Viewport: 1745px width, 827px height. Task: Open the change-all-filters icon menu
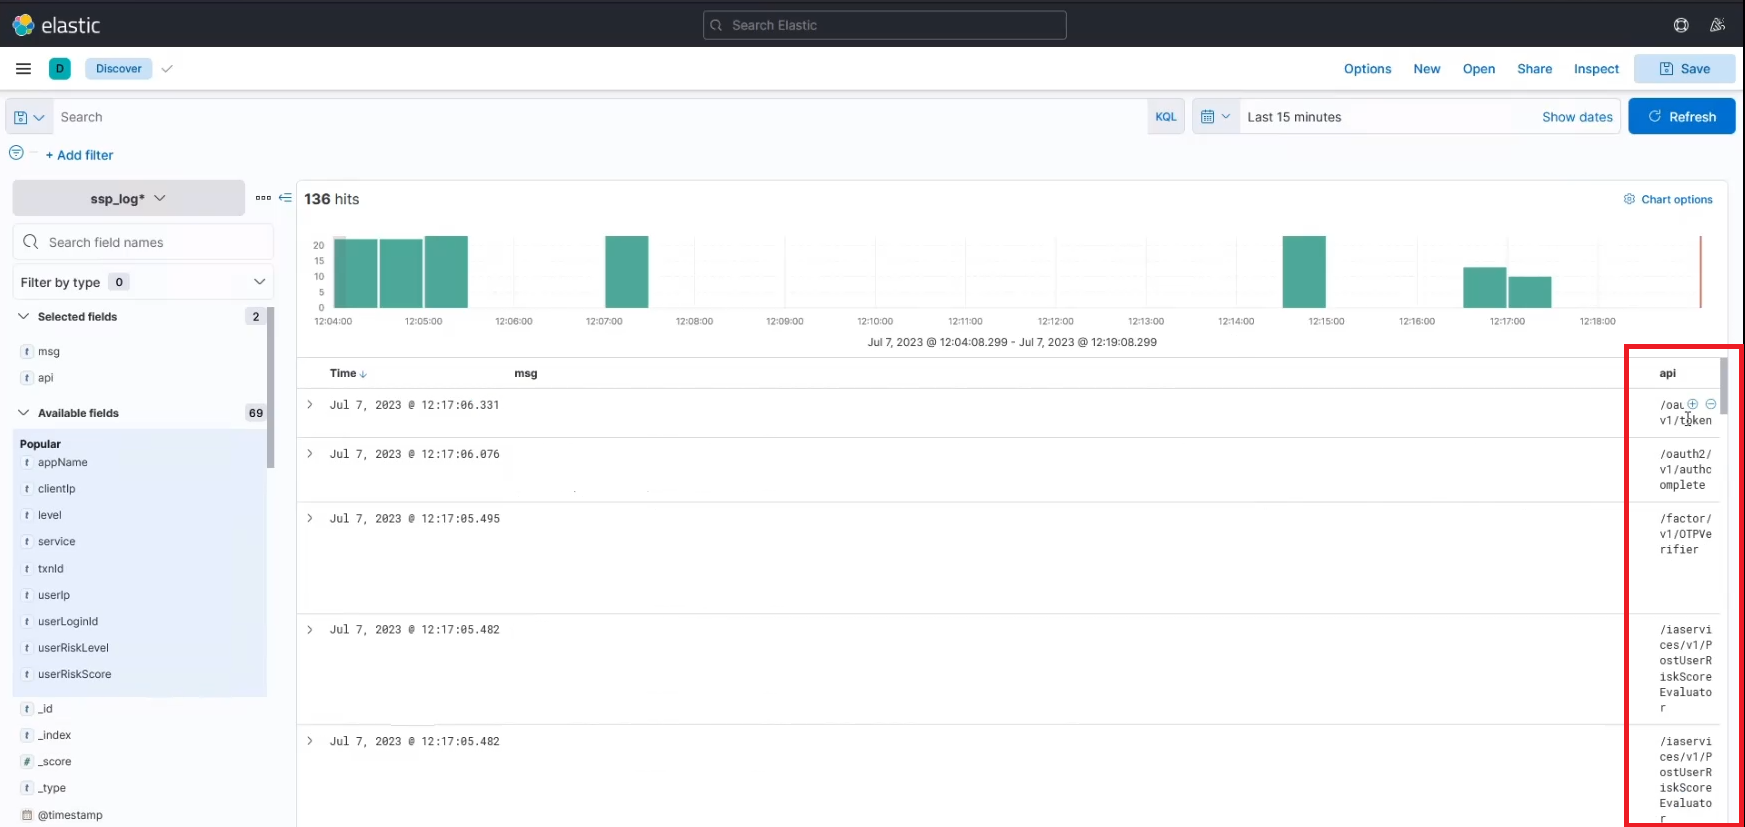[x=16, y=153]
